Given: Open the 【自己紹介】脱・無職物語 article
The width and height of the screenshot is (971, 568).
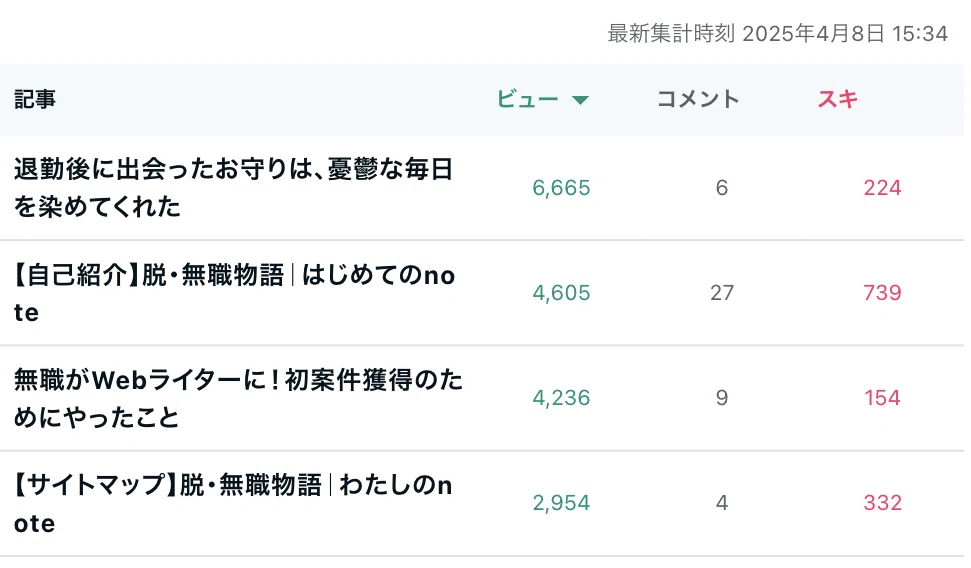Looking at the screenshot, I should [234, 293].
